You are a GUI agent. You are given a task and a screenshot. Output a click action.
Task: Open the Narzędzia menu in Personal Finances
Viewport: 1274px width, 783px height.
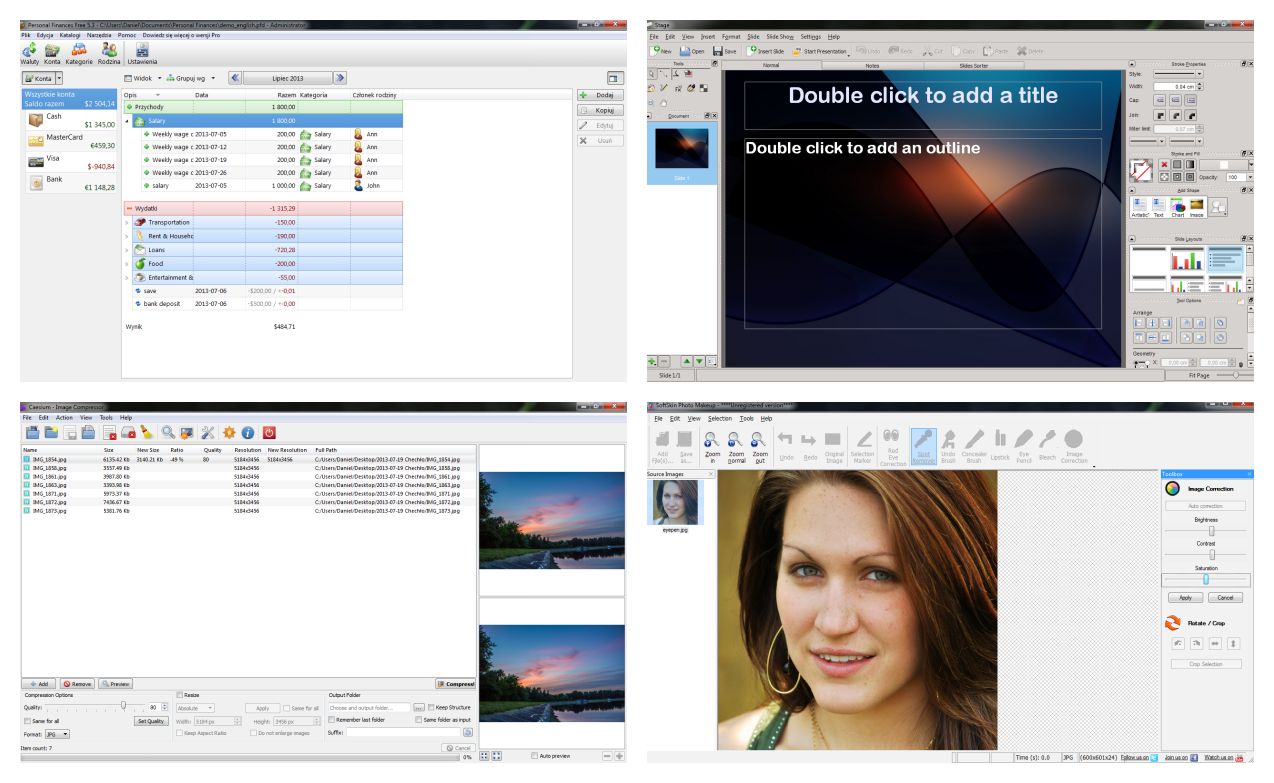(101, 35)
